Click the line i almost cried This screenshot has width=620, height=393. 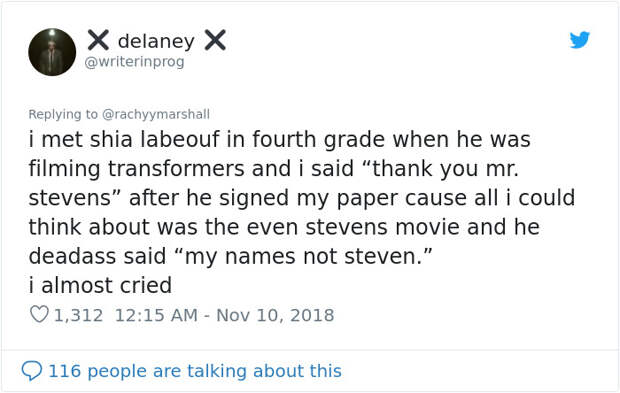[100, 285]
